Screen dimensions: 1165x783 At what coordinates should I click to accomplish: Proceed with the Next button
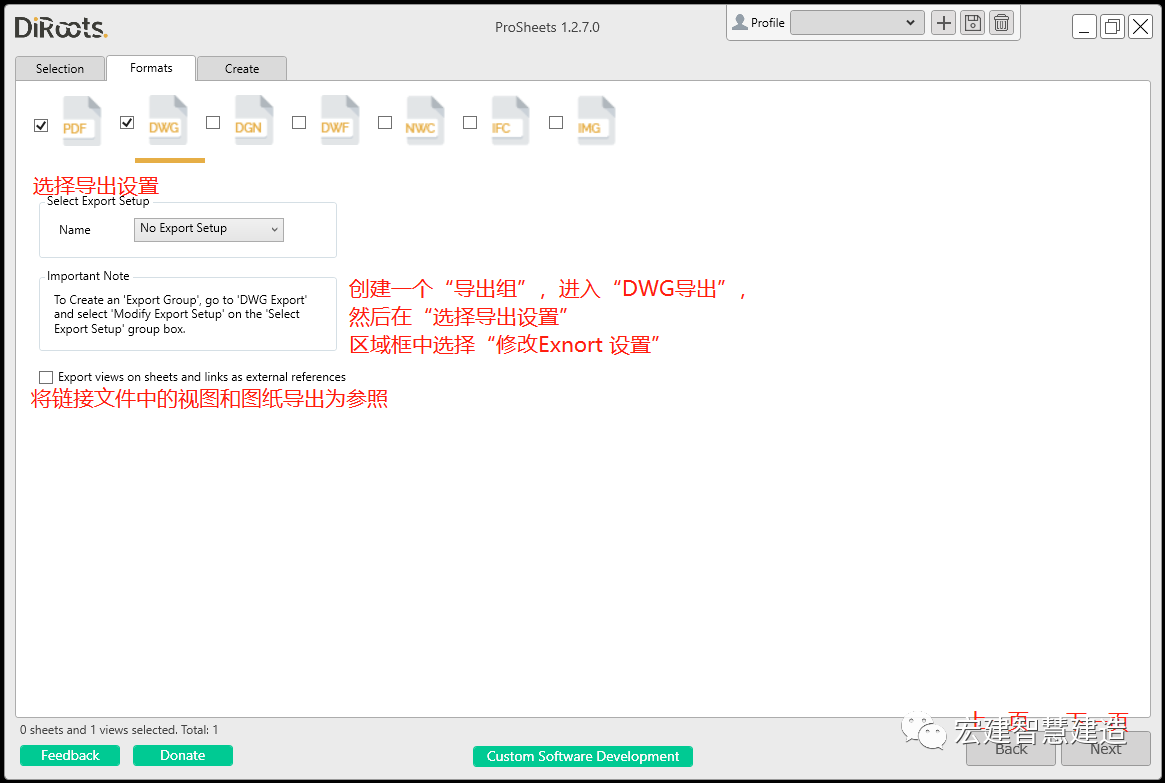click(1106, 748)
